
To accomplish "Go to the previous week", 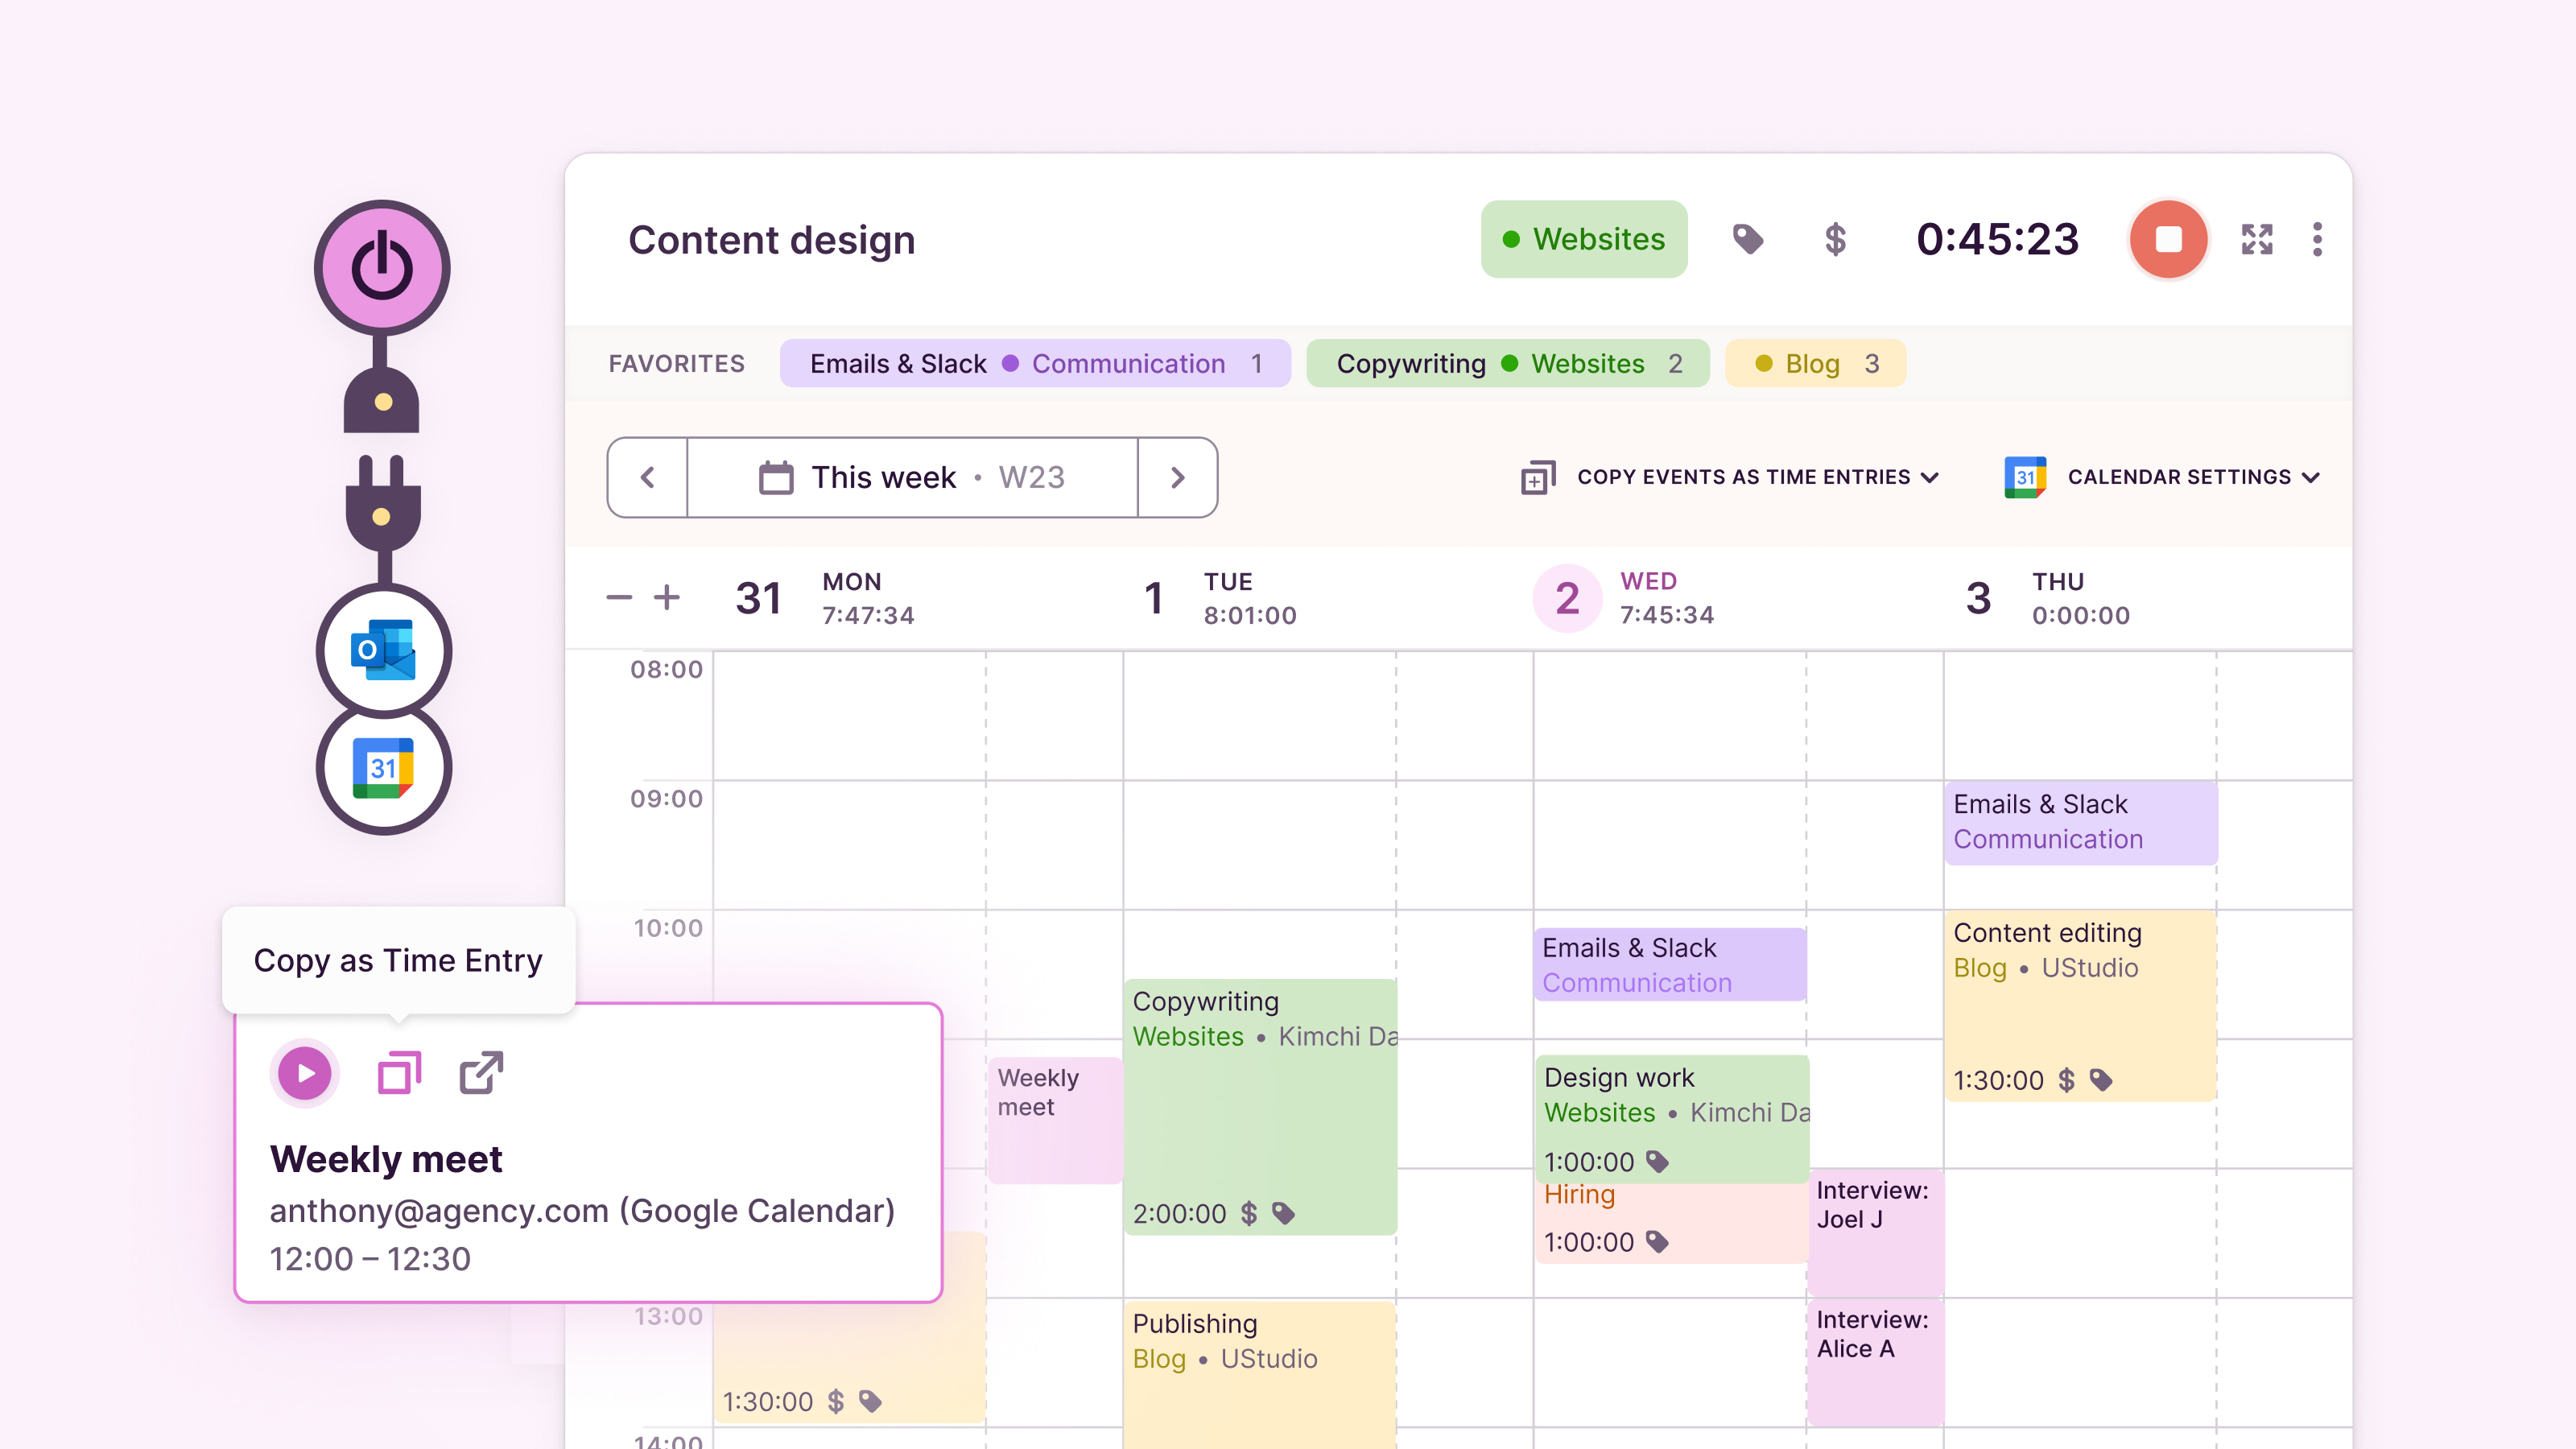I will (647, 477).
